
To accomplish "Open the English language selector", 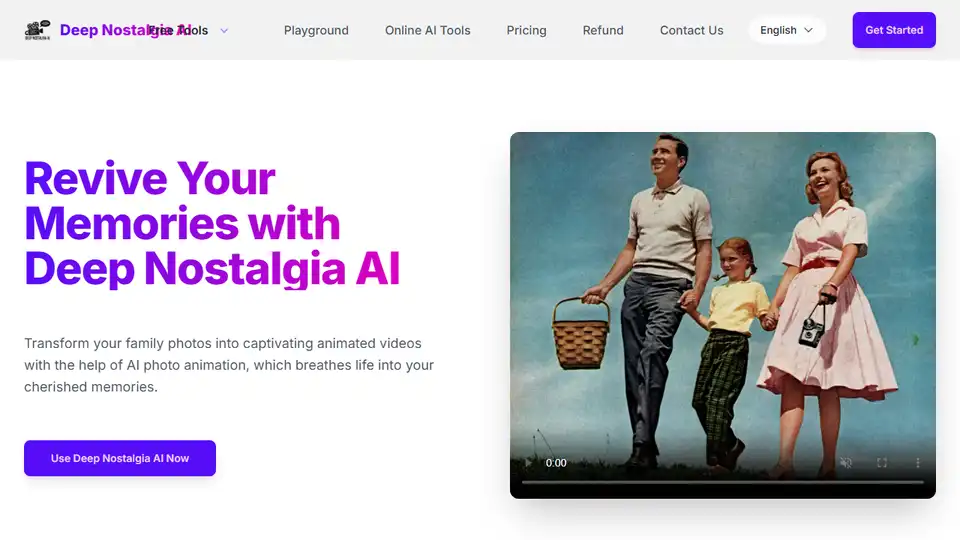I will [x=787, y=30].
